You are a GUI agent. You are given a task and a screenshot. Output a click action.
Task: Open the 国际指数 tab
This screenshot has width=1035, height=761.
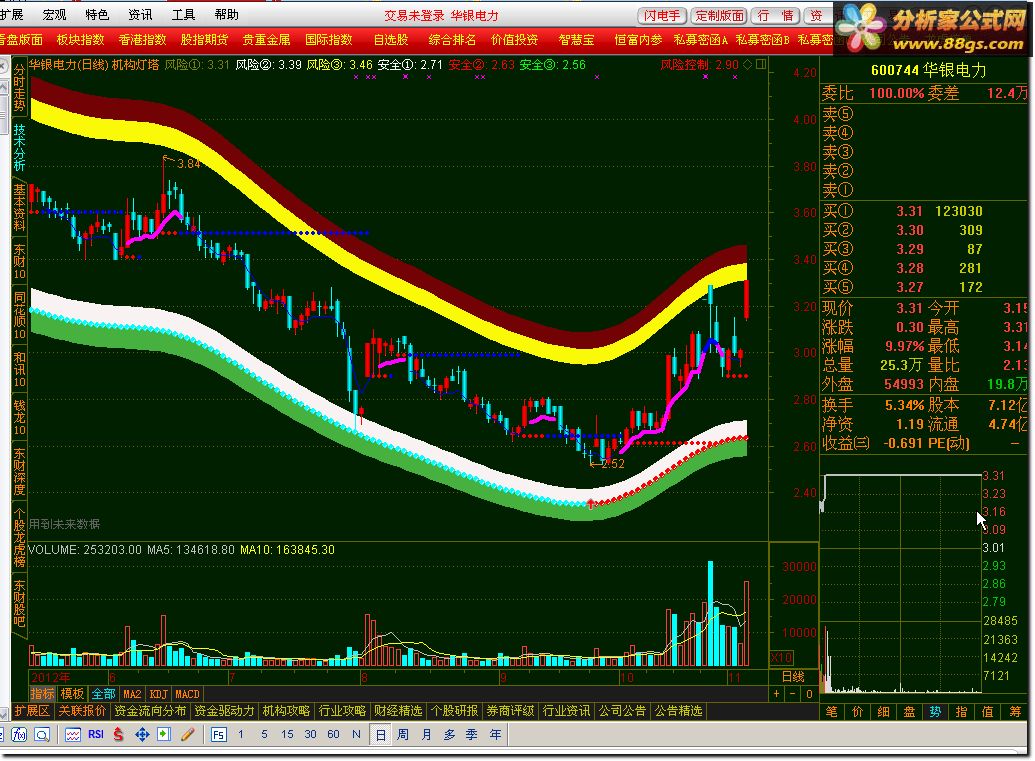pyautogui.click(x=329, y=40)
